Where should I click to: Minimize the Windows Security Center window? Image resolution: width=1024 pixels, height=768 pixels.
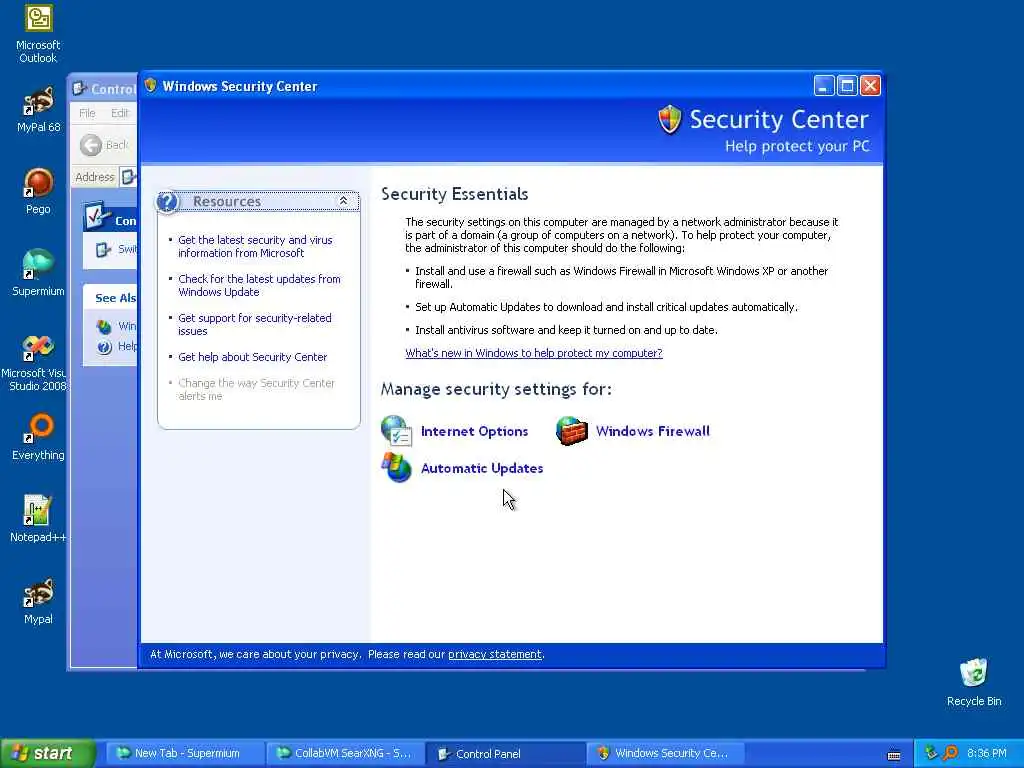click(824, 86)
